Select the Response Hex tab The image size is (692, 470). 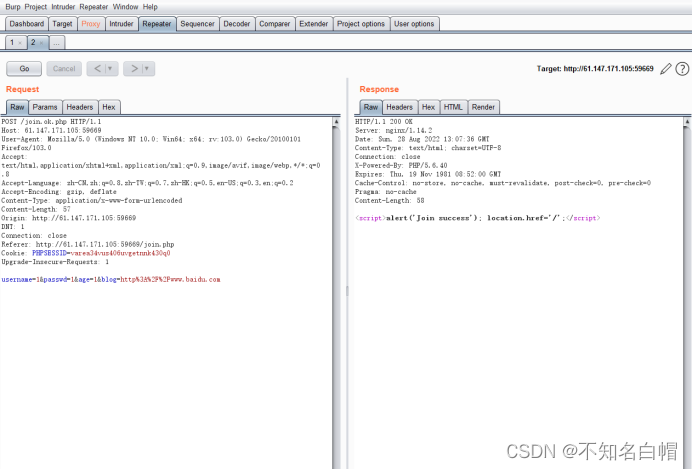(428, 107)
